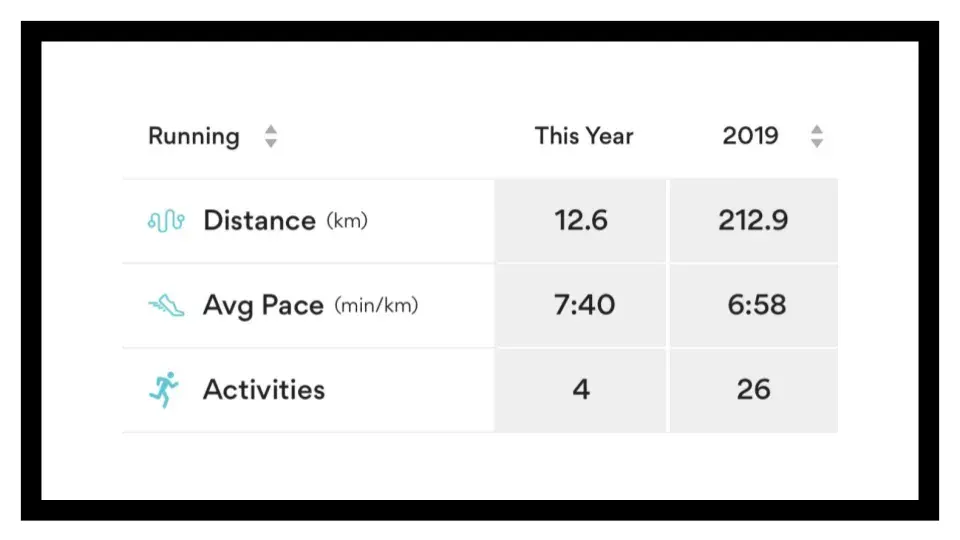Screen dimensions: 960x540
Task: Open the 2019 year selector arrows
Action: click(817, 137)
